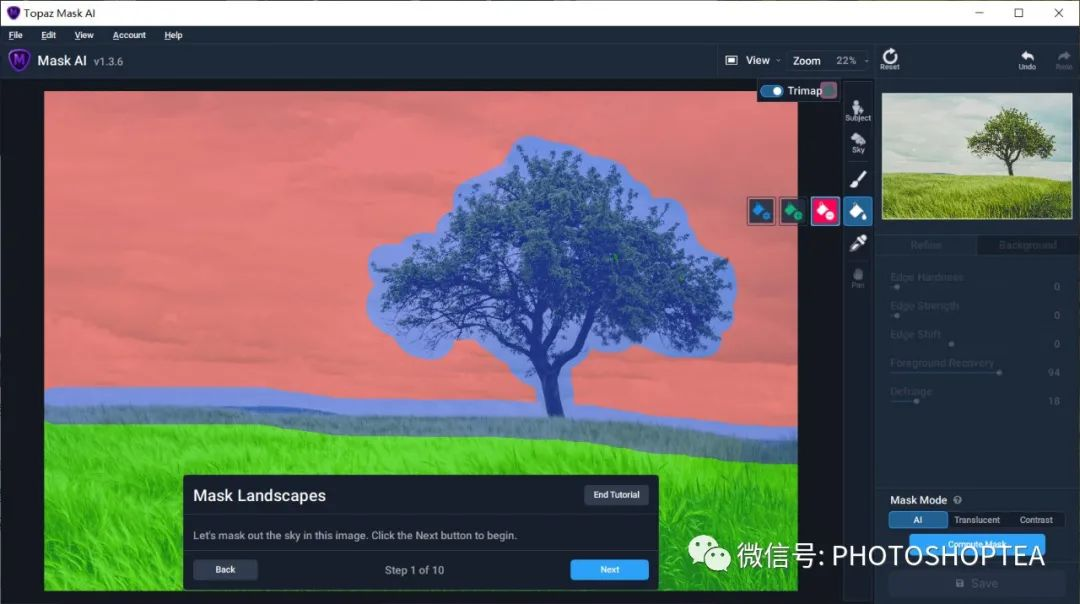This screenshot has width=1080, height=604.
Task: Open the Help menu
Action: [173, 35]
